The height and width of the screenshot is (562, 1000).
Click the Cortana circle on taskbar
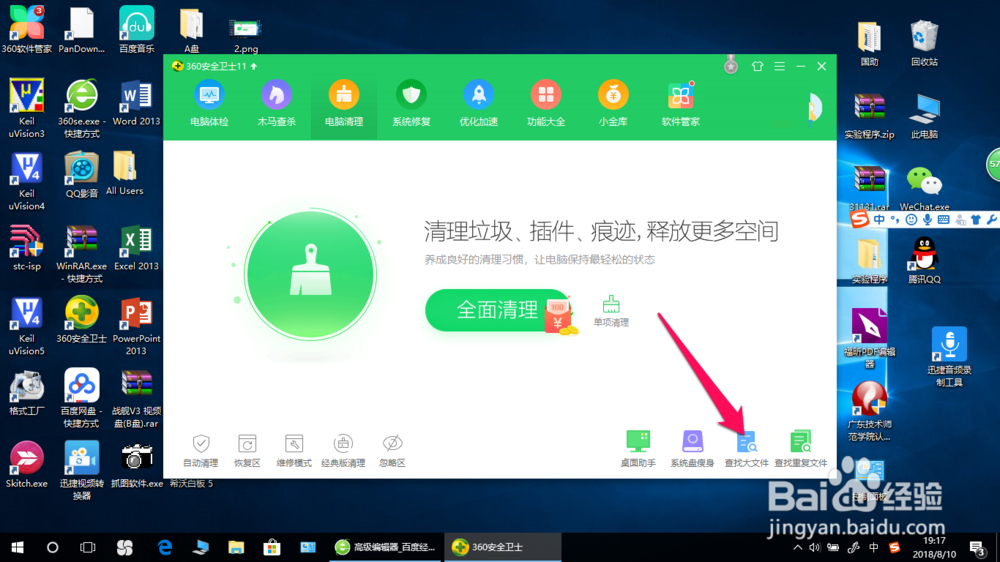(52, 547)
